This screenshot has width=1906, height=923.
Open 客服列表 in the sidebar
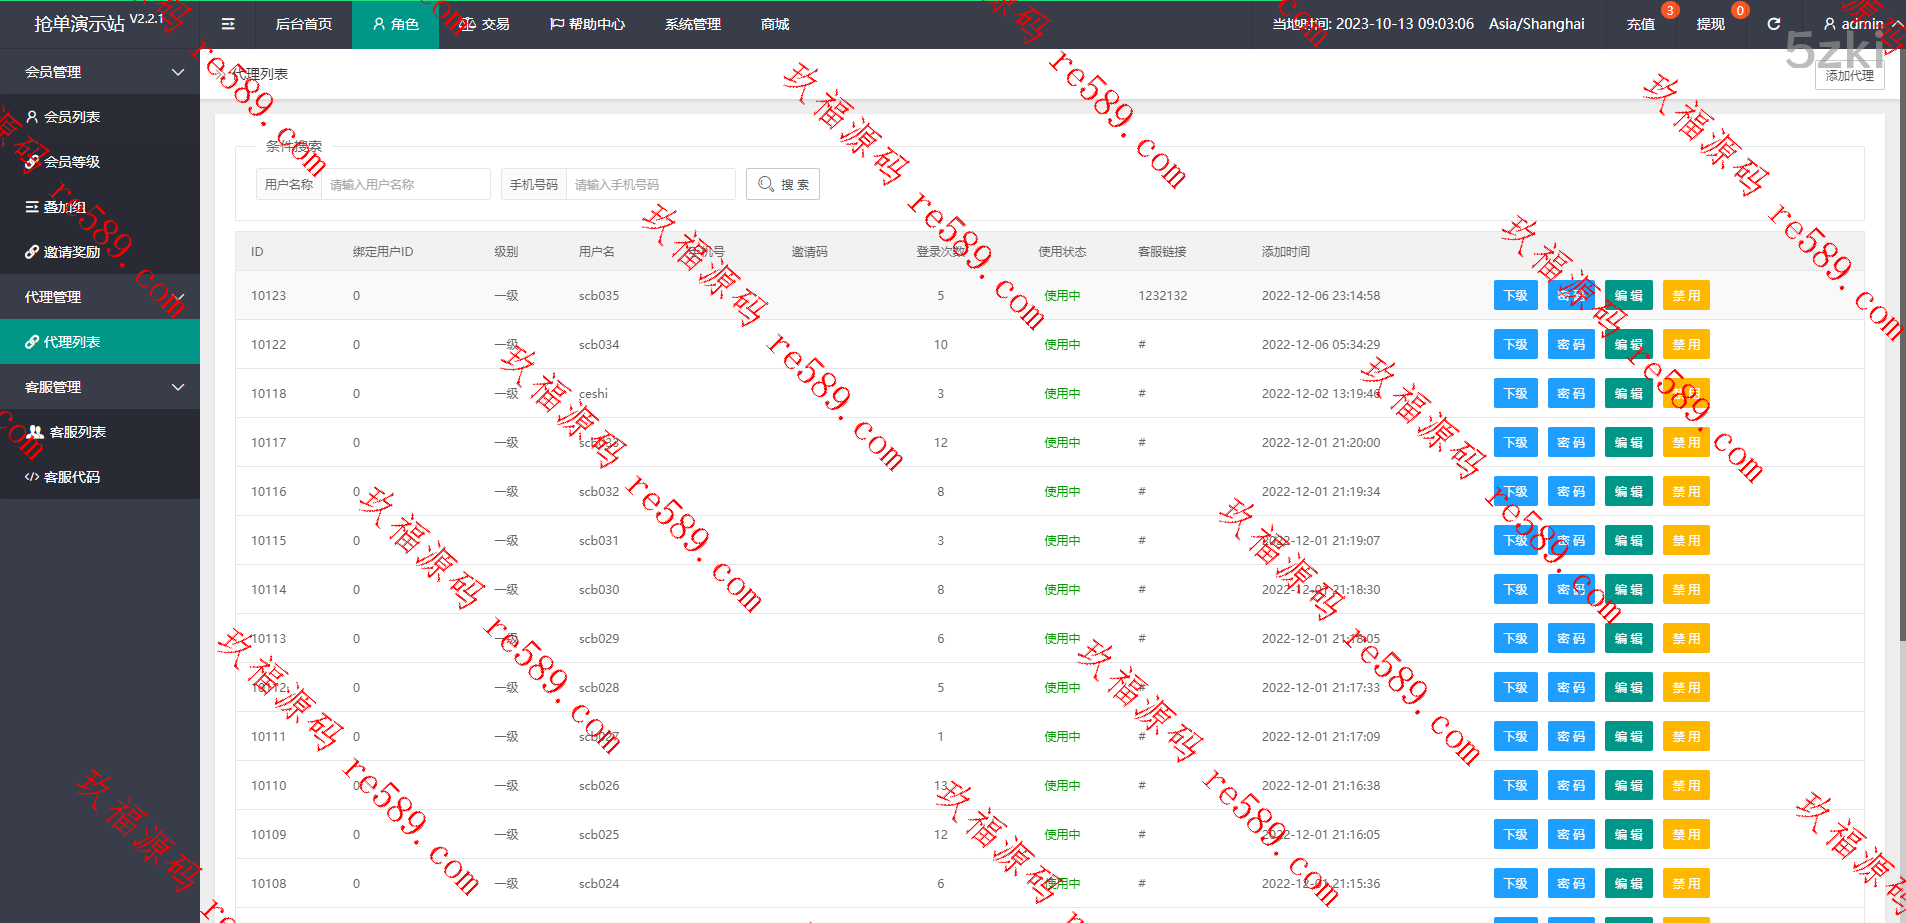[x=77, y=432]
